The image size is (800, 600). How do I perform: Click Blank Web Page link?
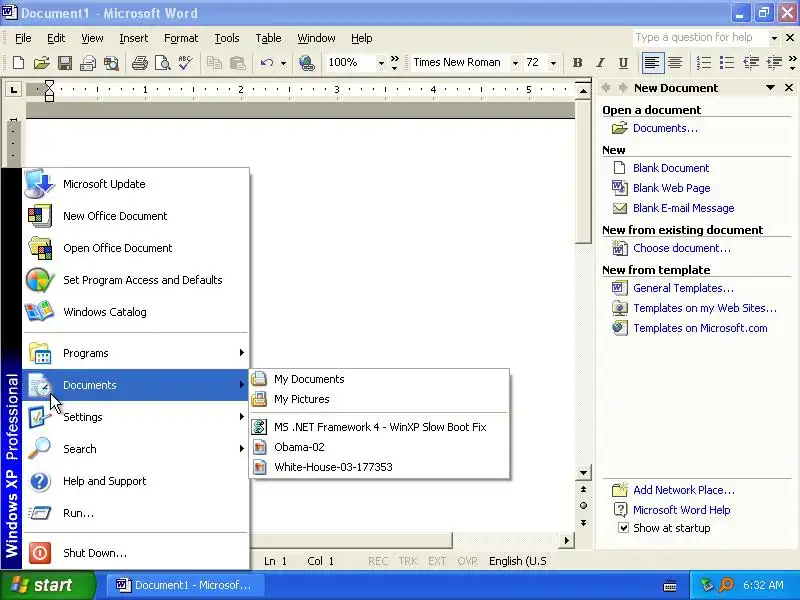(671, 188)
